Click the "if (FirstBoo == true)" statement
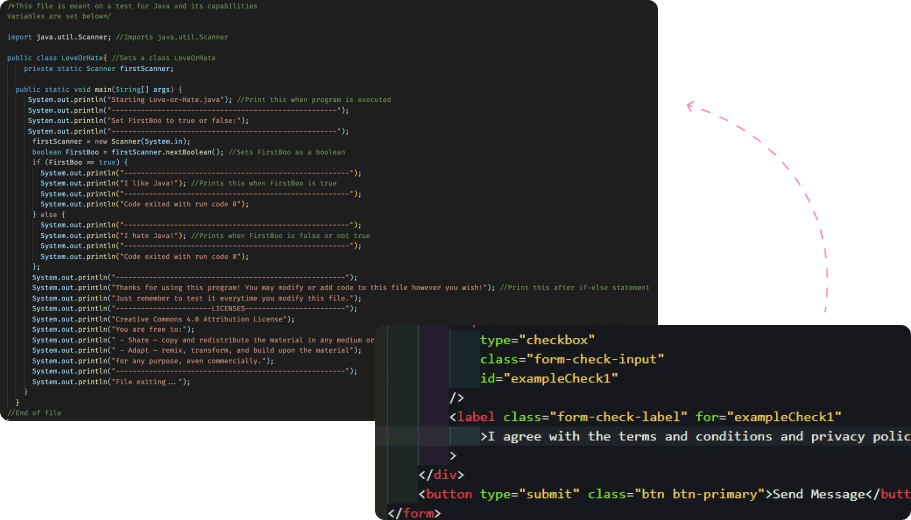Viewport: 911px width, 520px height. pos(80,162)
